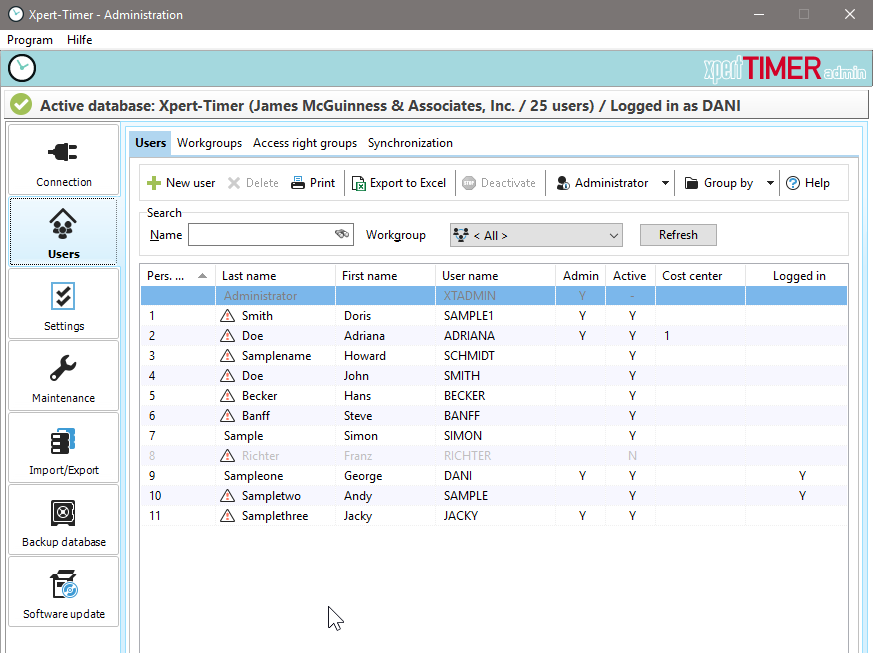
Task: Expand the Administrator dropdown arrow
Action: click(666, 183)
